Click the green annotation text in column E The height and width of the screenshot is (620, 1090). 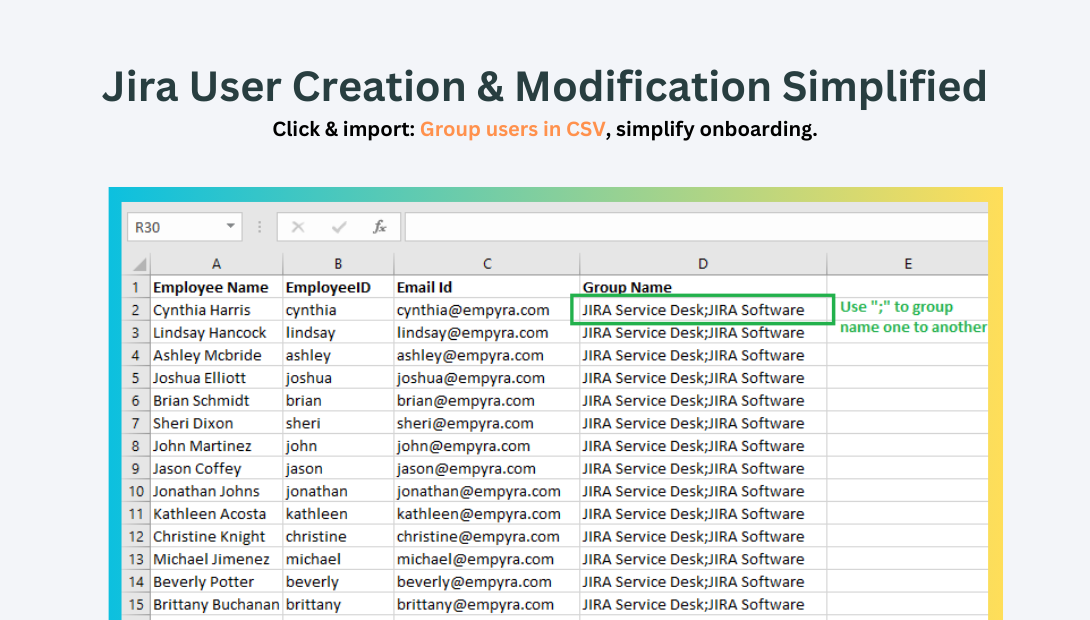tap(911, 316)
